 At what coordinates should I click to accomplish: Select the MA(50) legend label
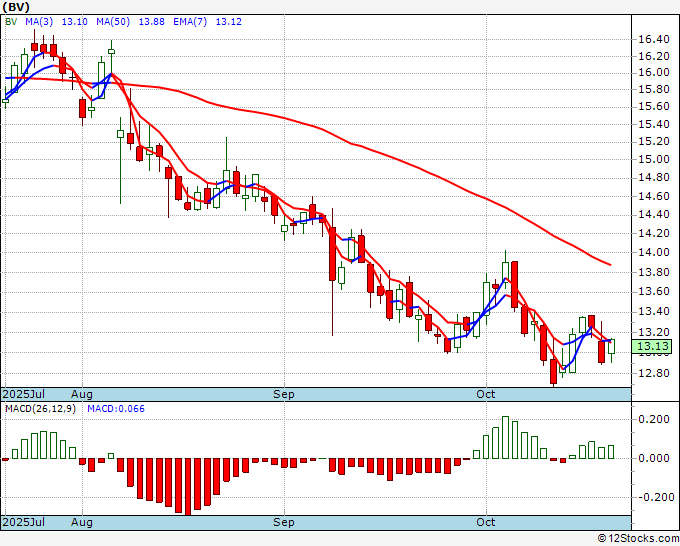point(113,22)
